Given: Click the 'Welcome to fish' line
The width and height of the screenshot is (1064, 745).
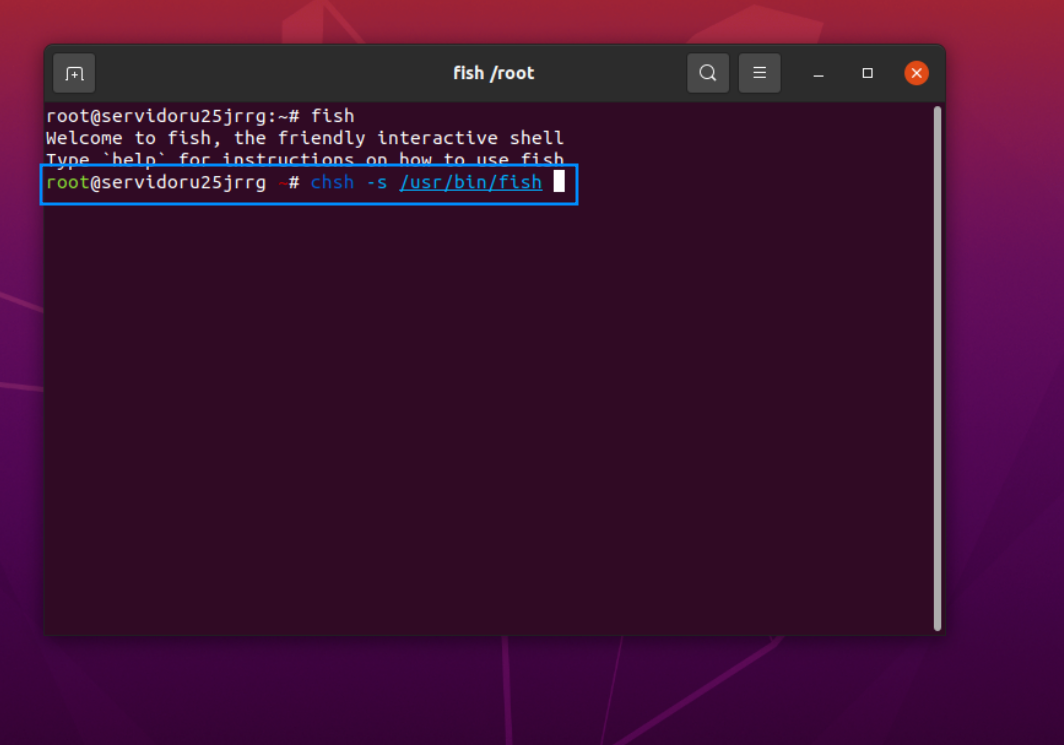Looking at the screenshot, I should pos(305,138).
